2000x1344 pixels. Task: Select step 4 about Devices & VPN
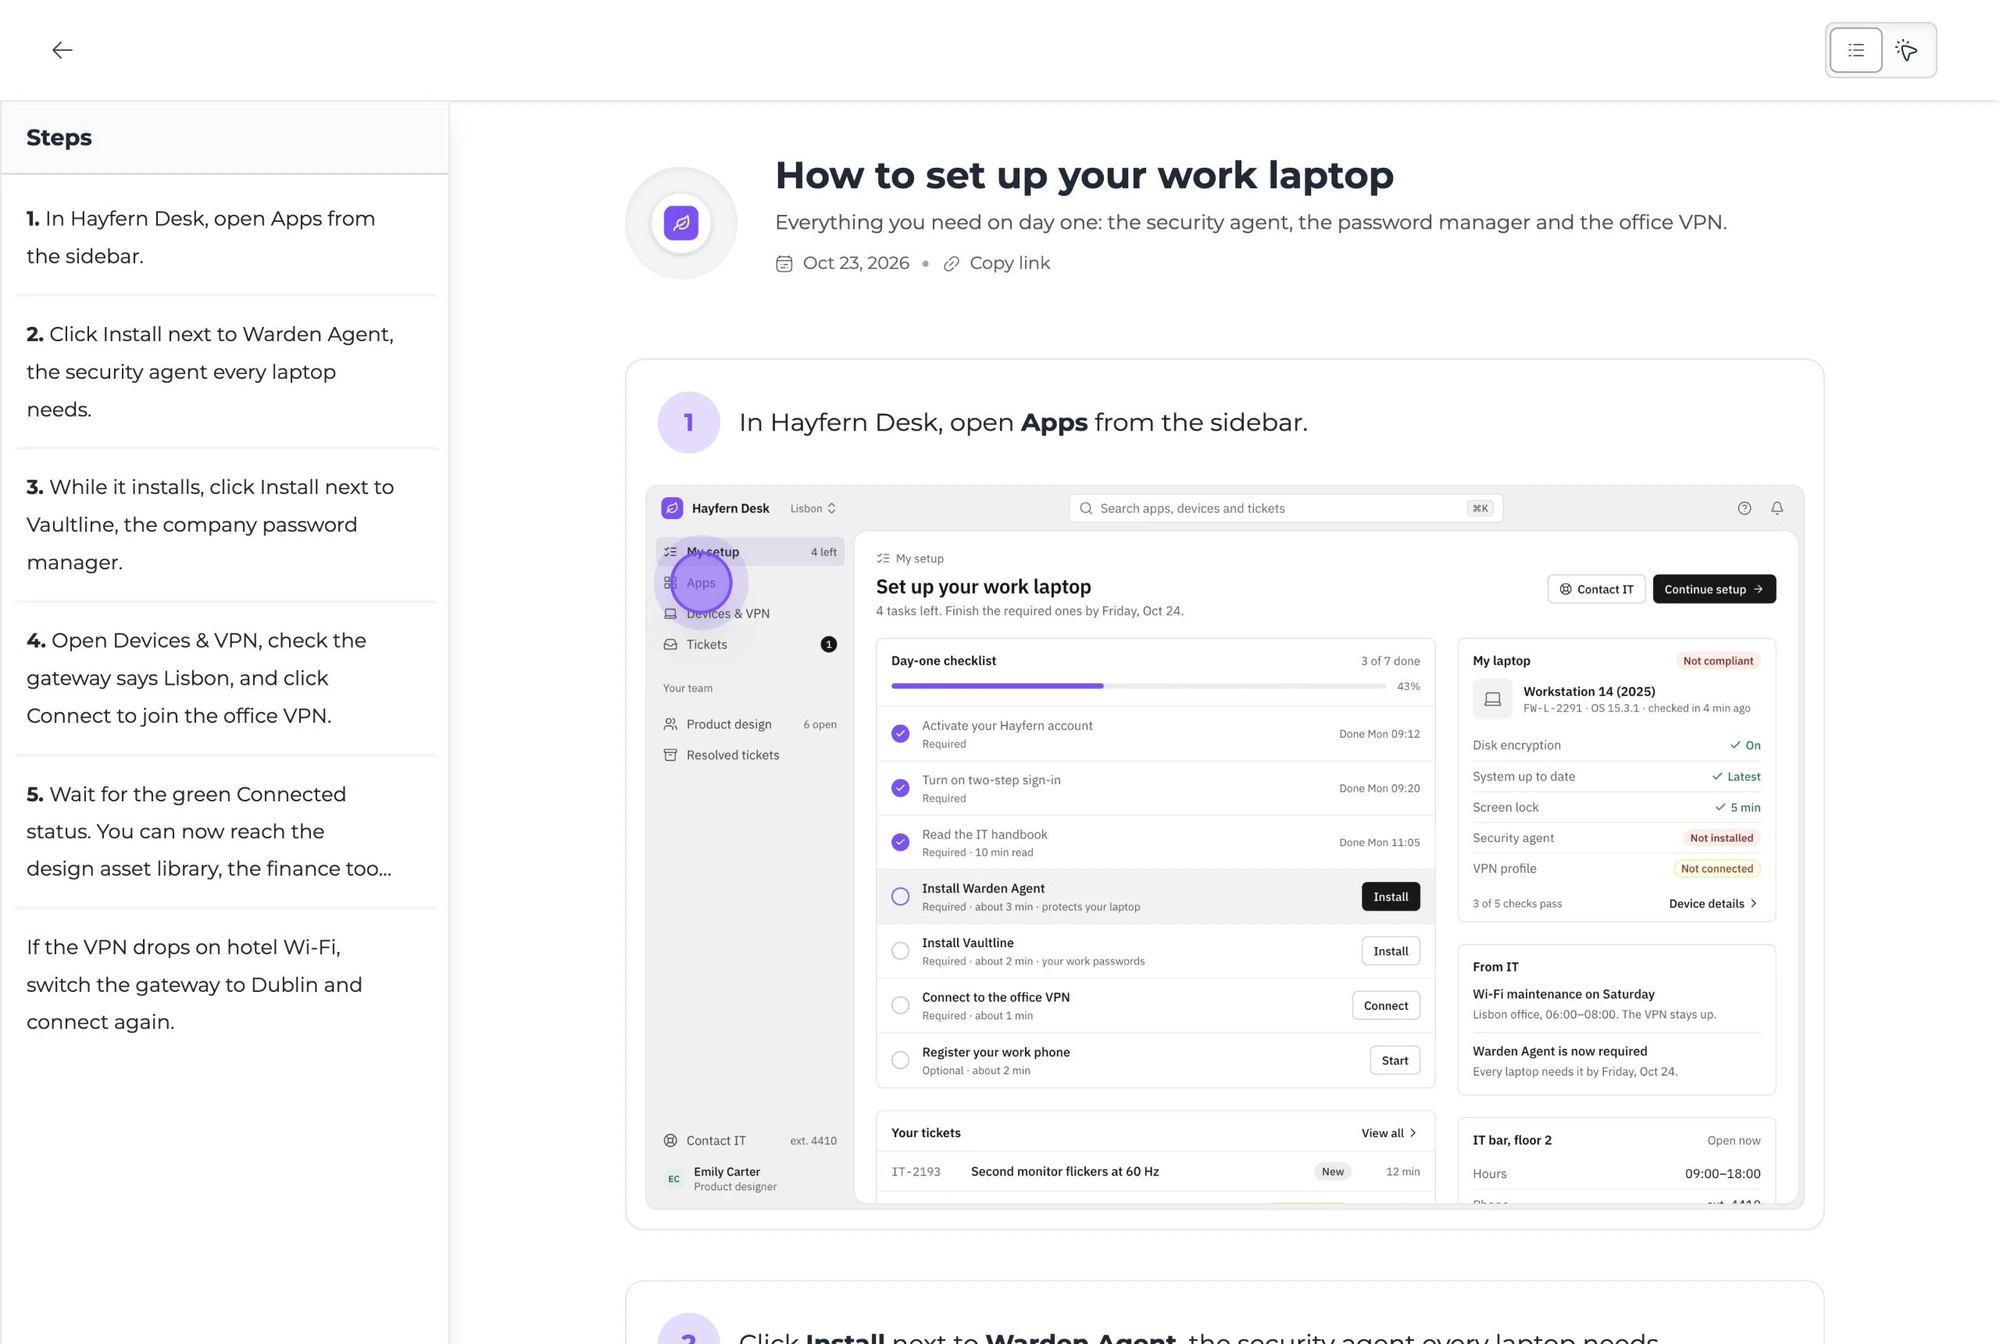coord(225,678)
